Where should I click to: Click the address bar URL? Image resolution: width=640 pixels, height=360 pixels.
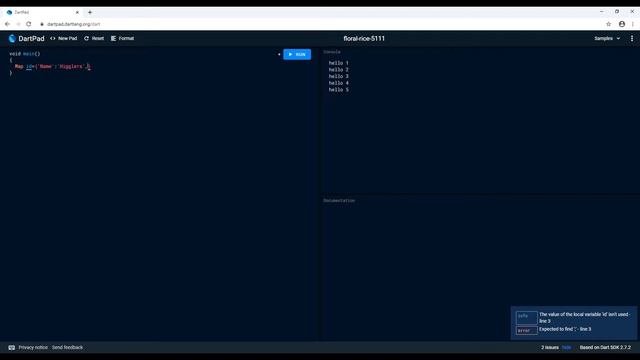tap(73, 24)
